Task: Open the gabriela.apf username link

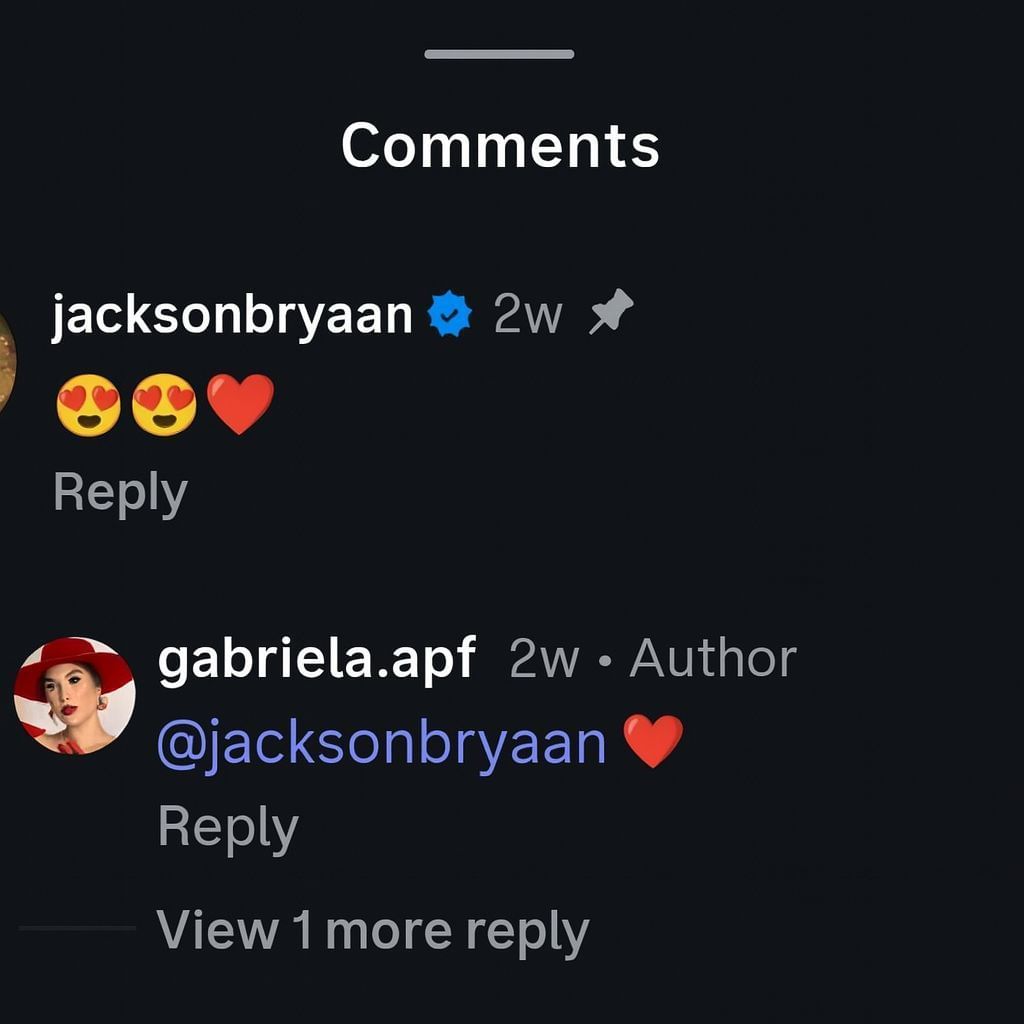Action: pos(317,660)
